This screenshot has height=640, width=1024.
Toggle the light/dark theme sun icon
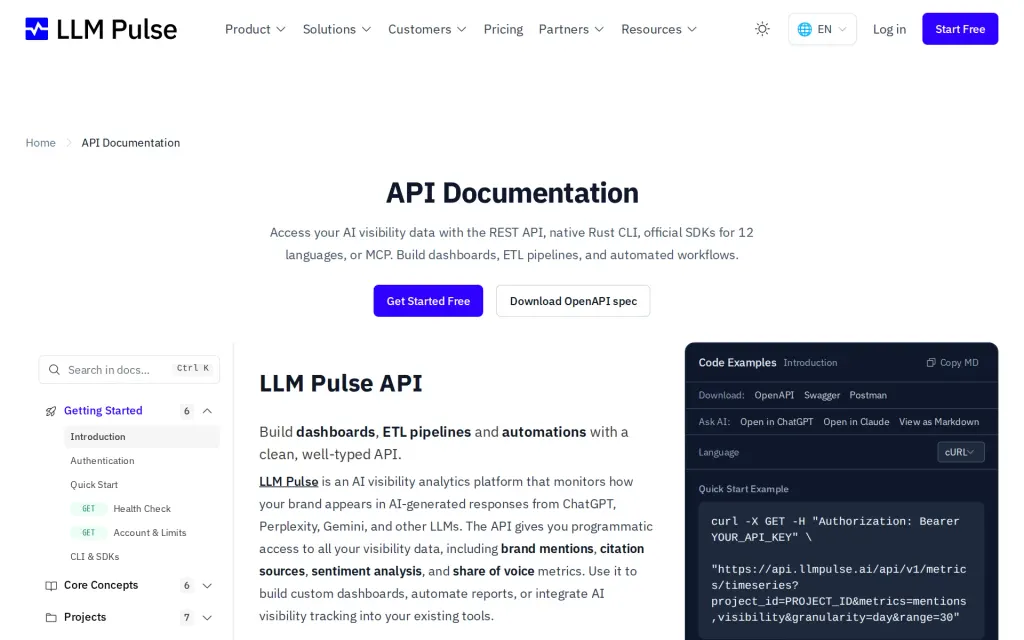point(762,29)
